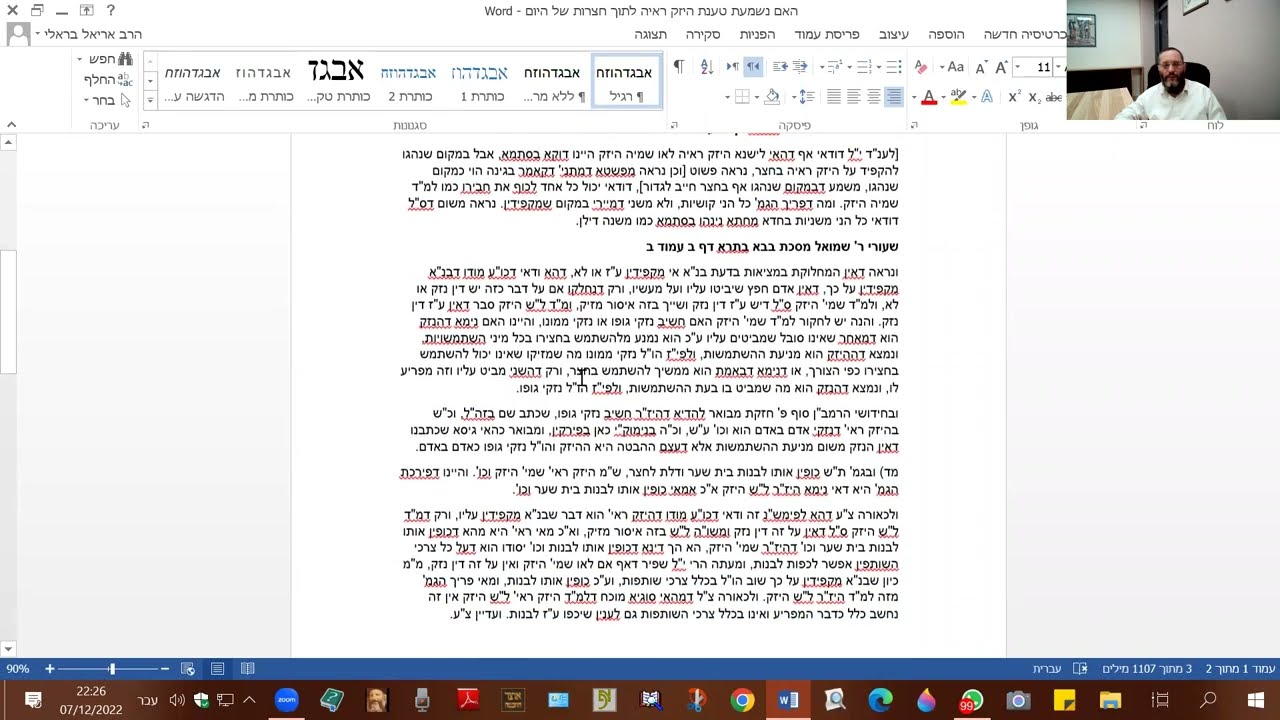This screenshot has width=1280, height=720.
Task: Expand the styles gallery More arrow
Action: (150, 100)
